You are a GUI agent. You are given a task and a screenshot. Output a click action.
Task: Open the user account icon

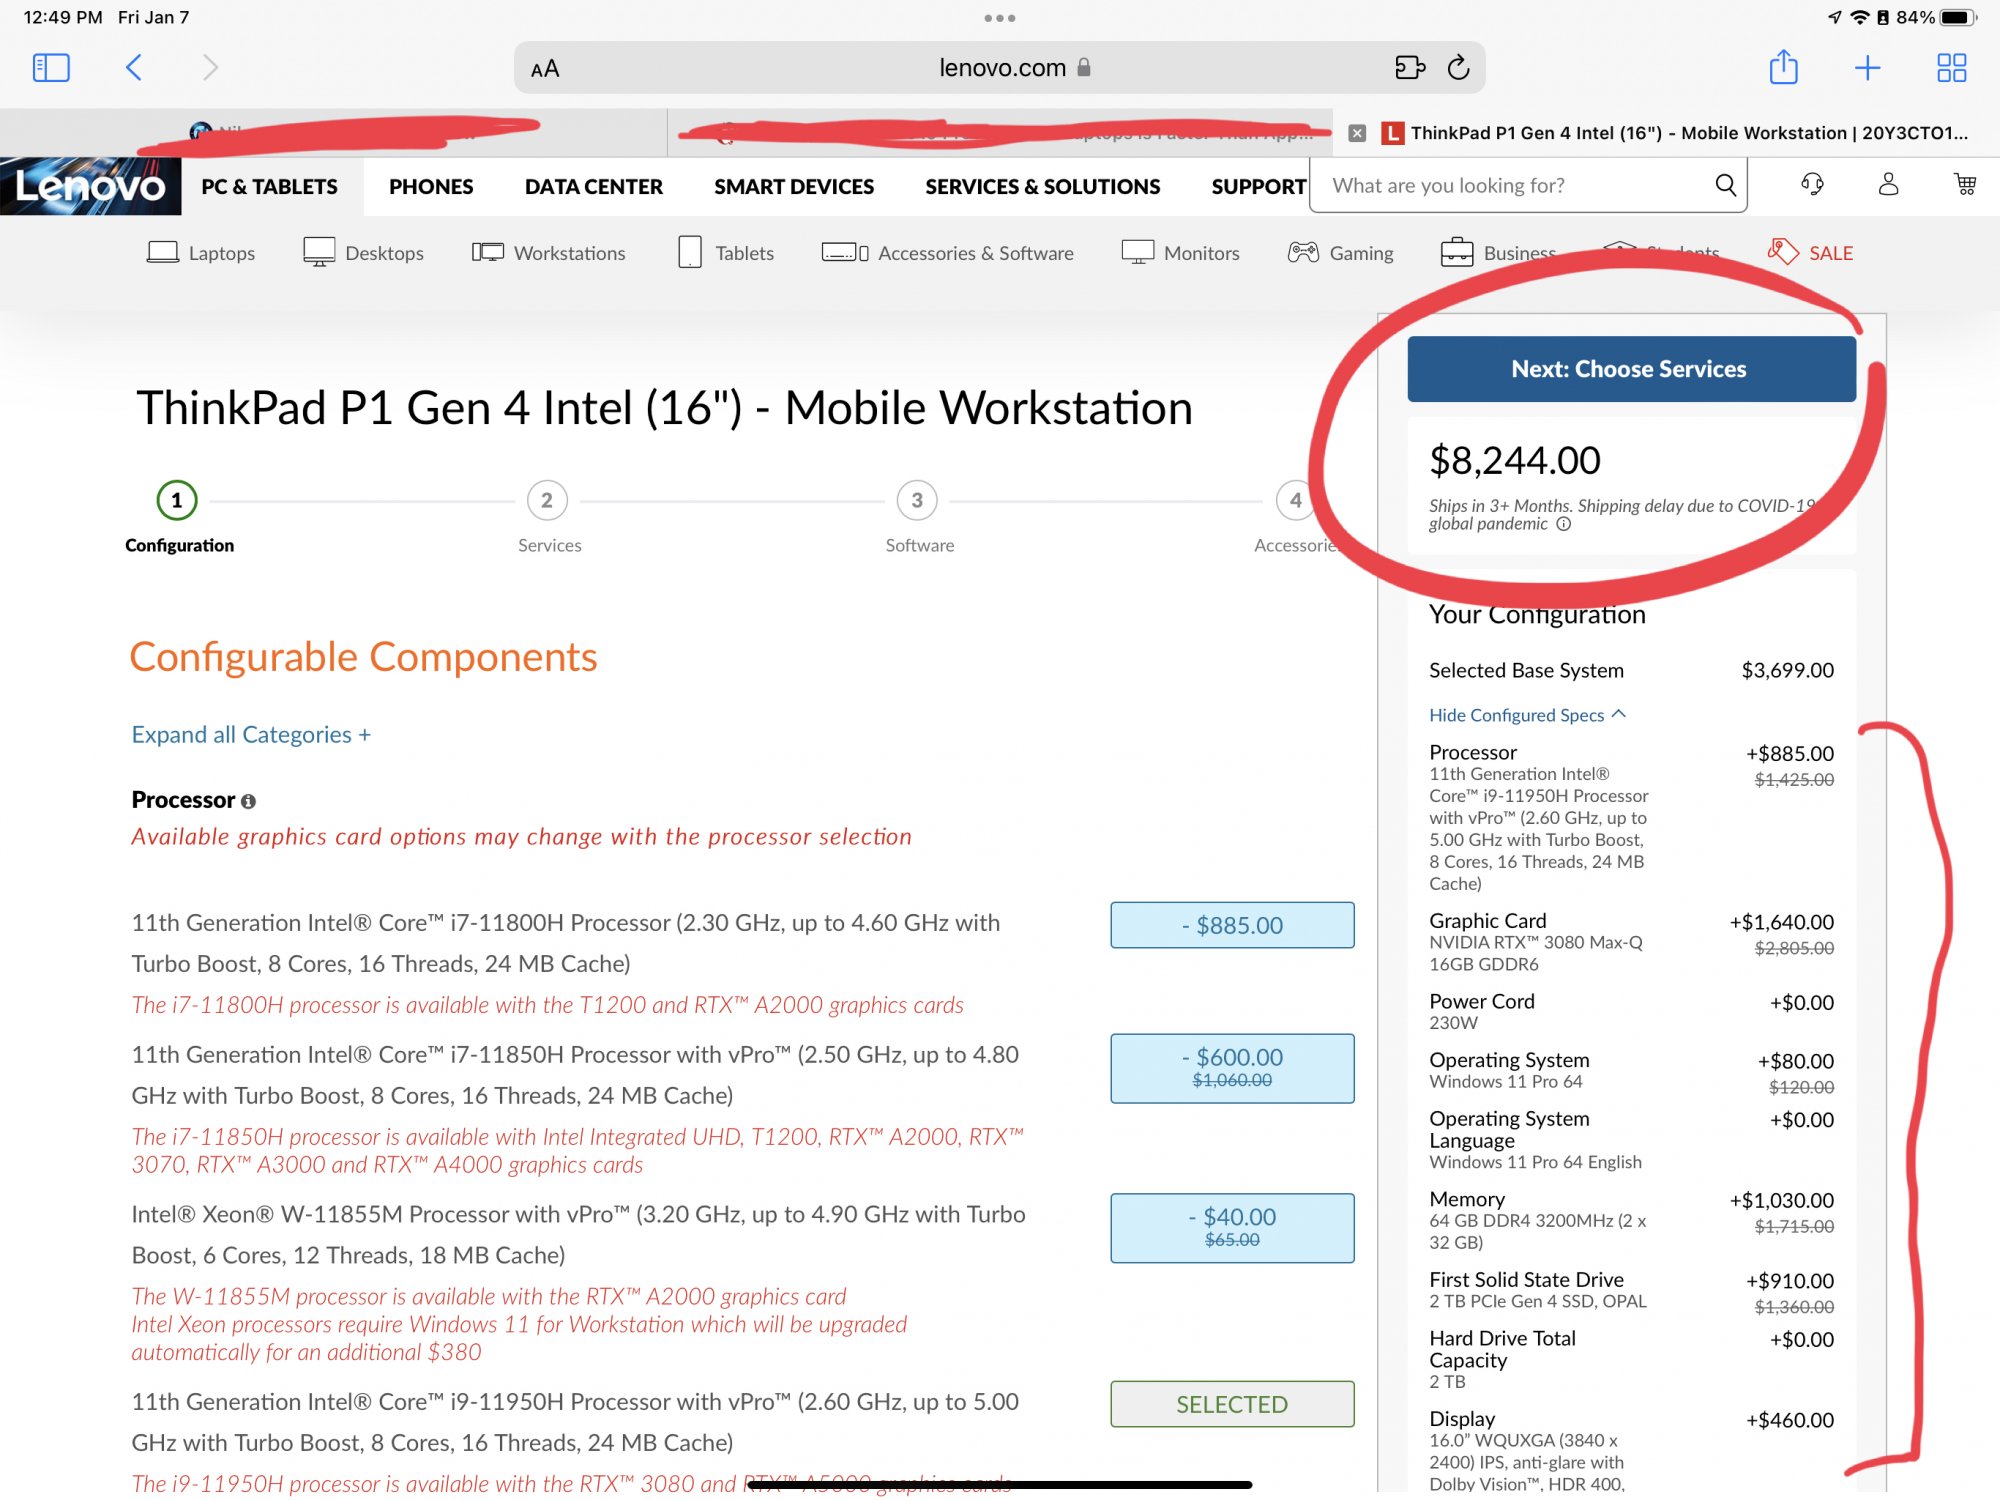tap(1888, 185)
